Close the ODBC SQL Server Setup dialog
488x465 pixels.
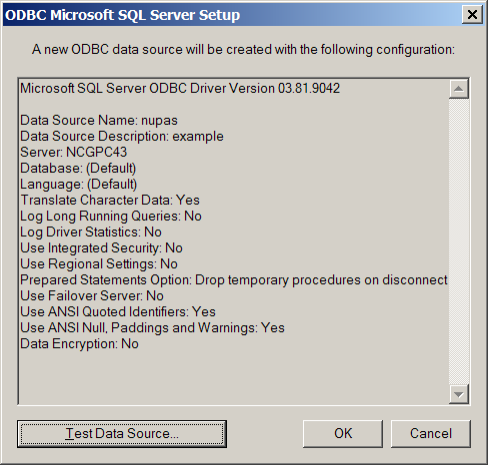(x=472, y=15)
